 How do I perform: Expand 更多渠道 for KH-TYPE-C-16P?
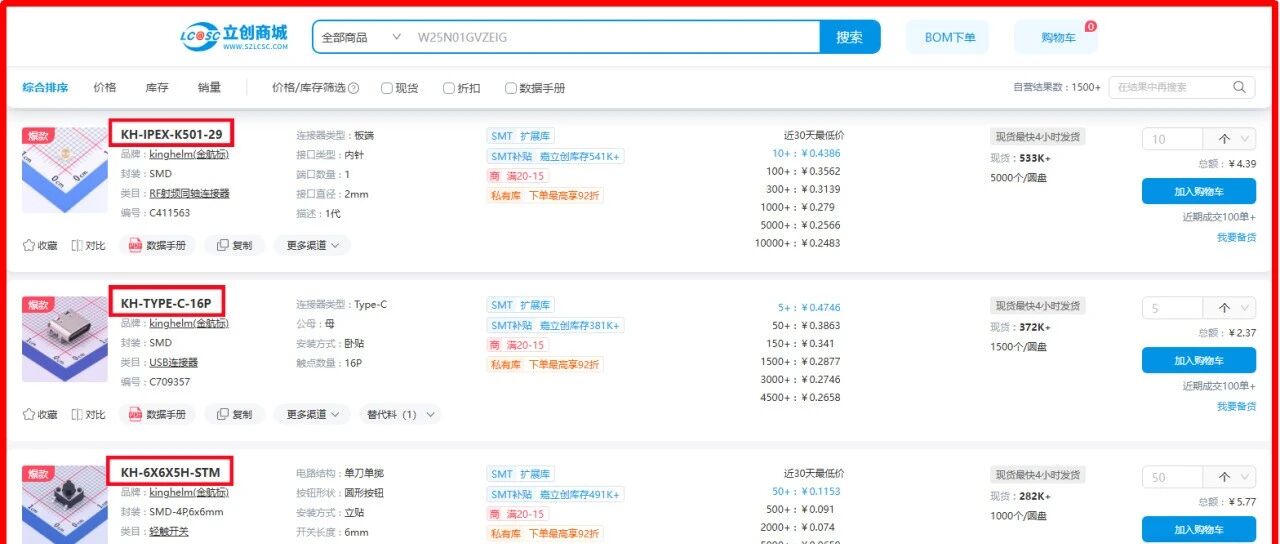tap(312, 414)
